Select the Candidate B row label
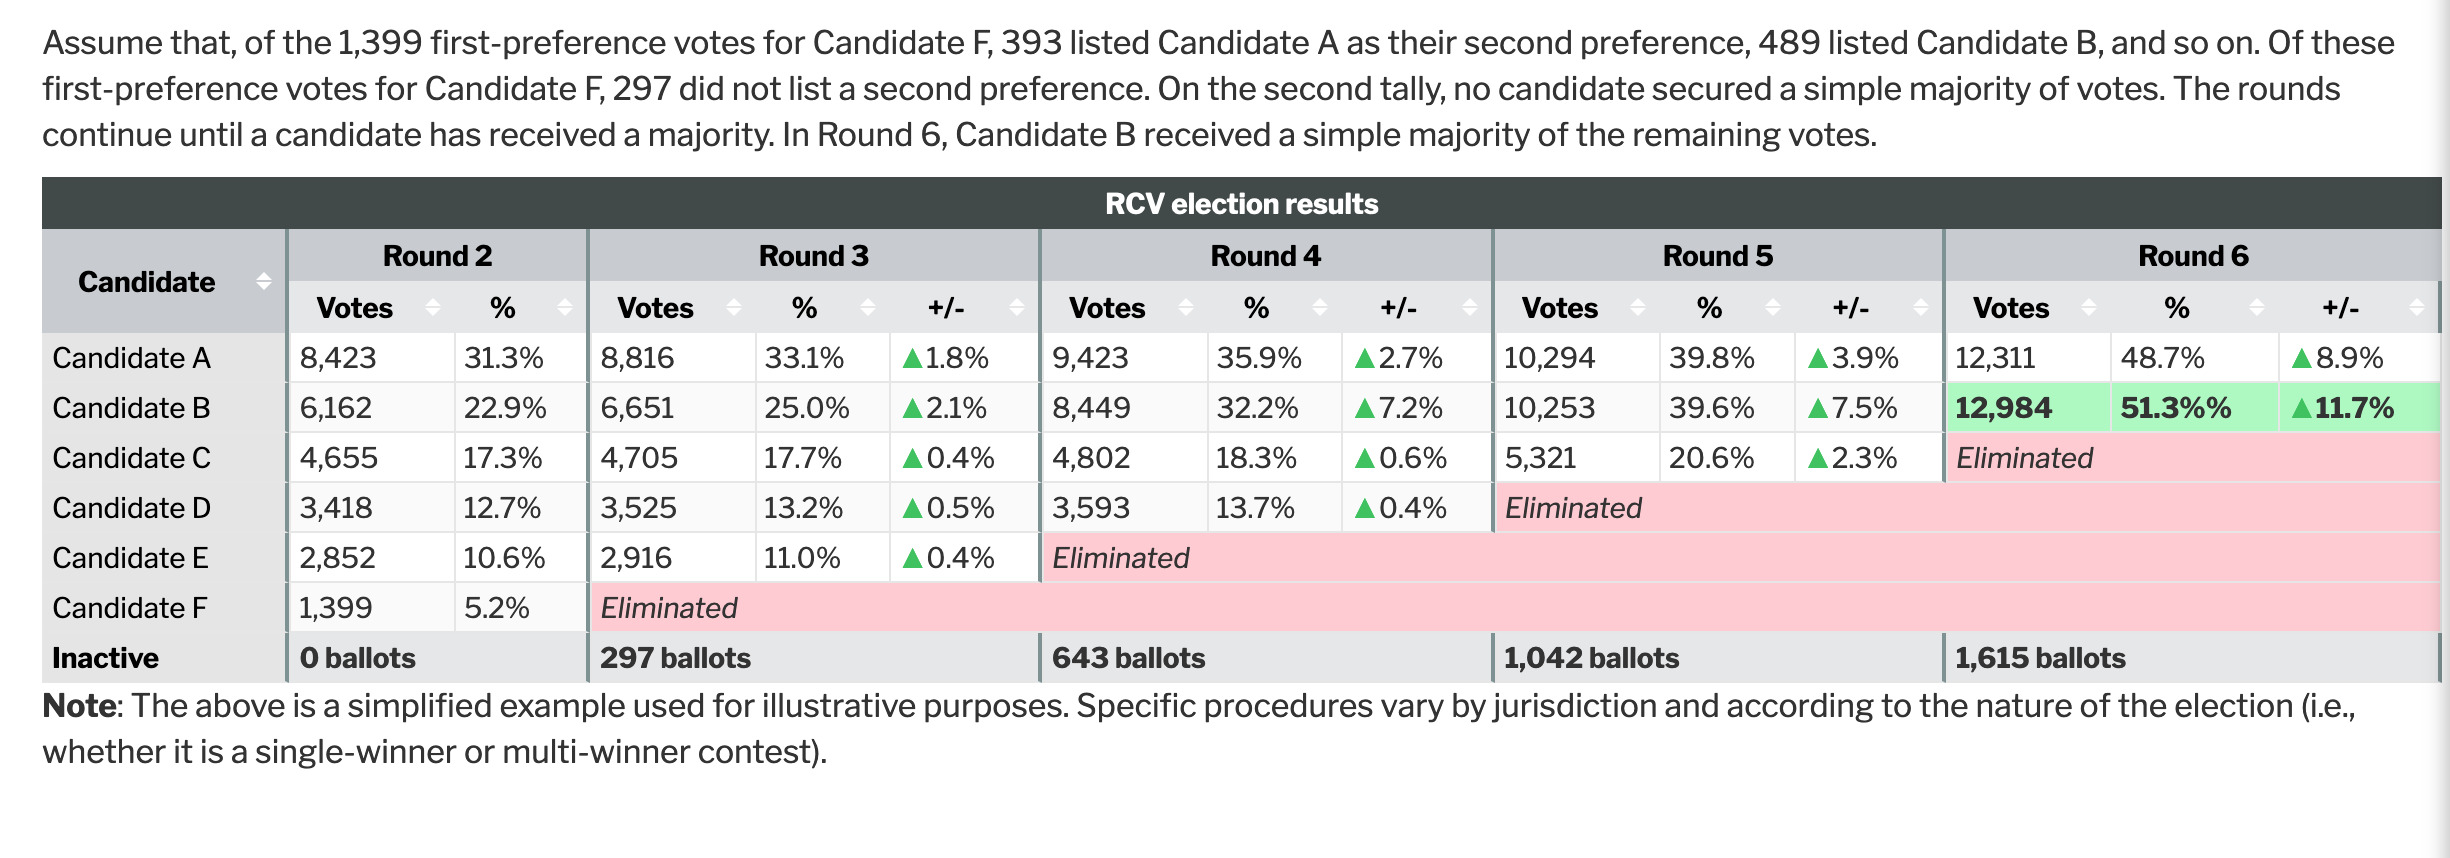The width and height of the screenshot is (2450, 858). pyautogui.click(x=131, y=408)
